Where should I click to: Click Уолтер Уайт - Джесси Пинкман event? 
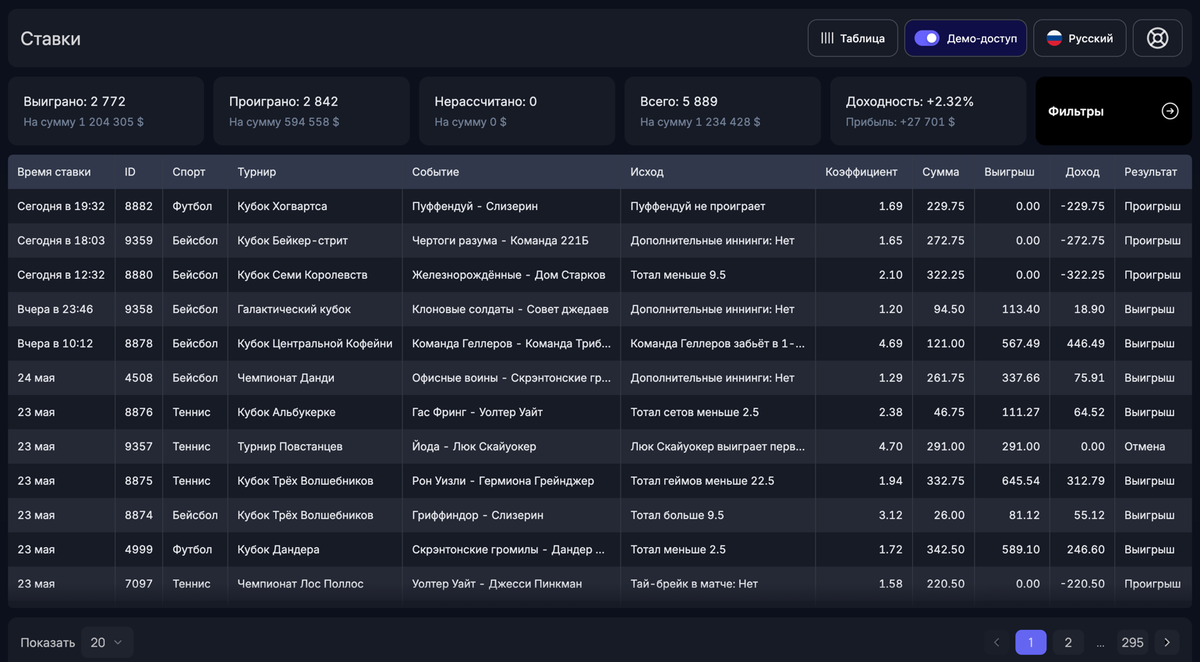(497, 584)
